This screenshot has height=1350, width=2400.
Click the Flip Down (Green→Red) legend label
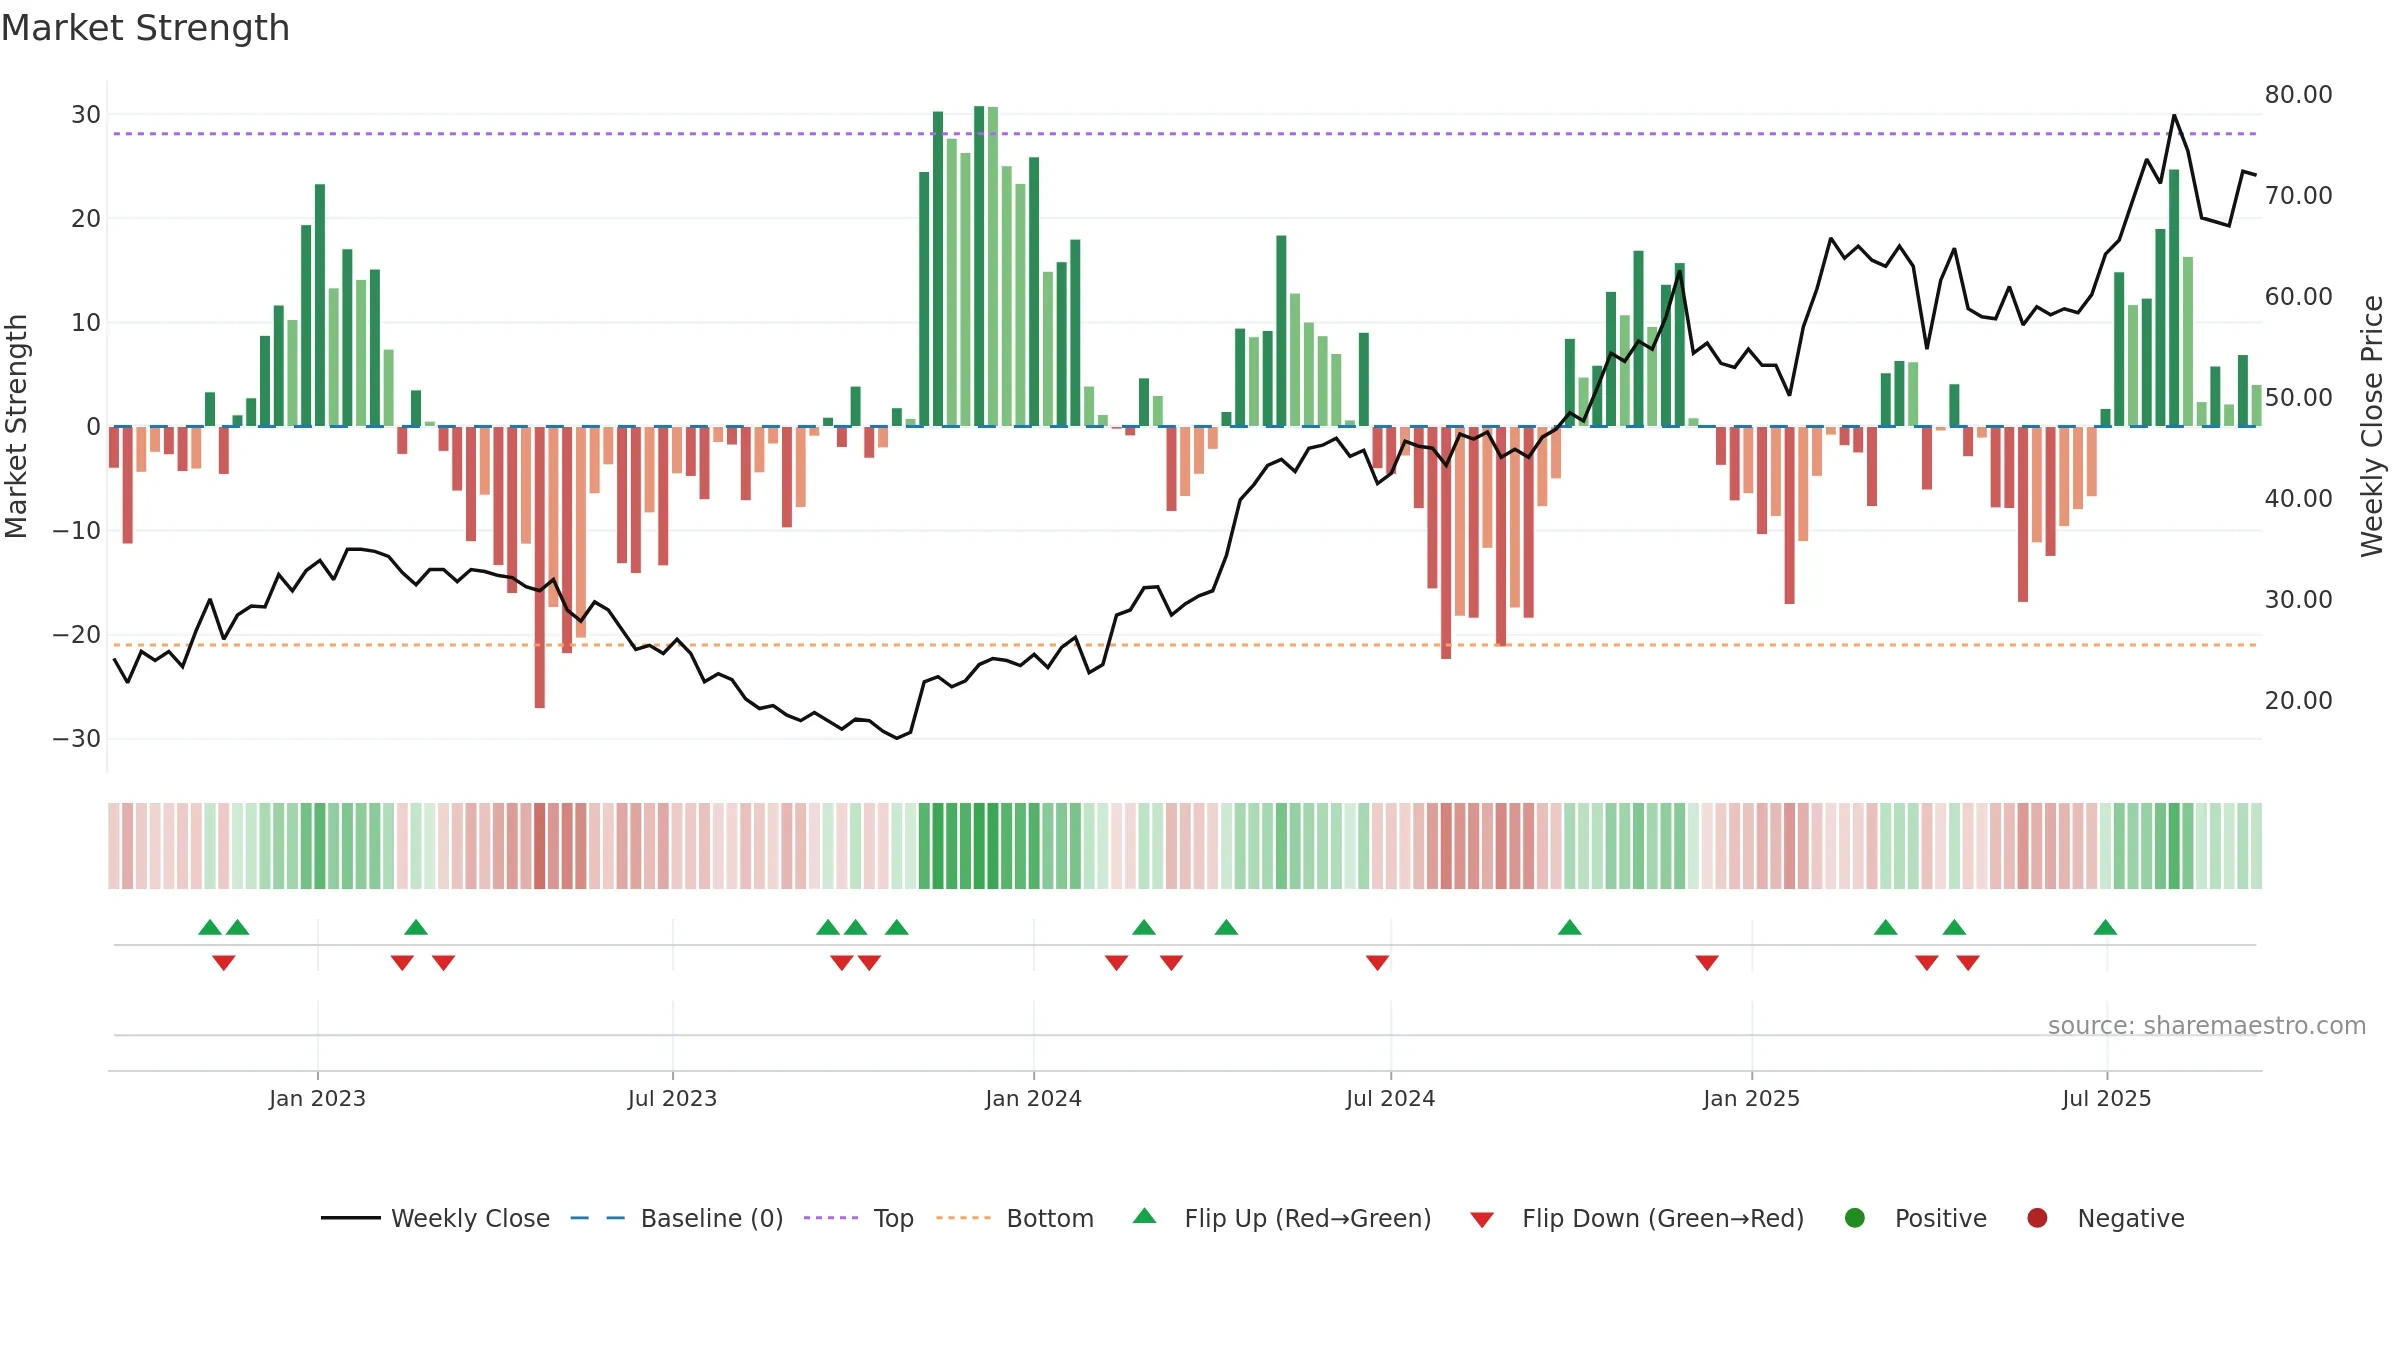(1663, 1218)
